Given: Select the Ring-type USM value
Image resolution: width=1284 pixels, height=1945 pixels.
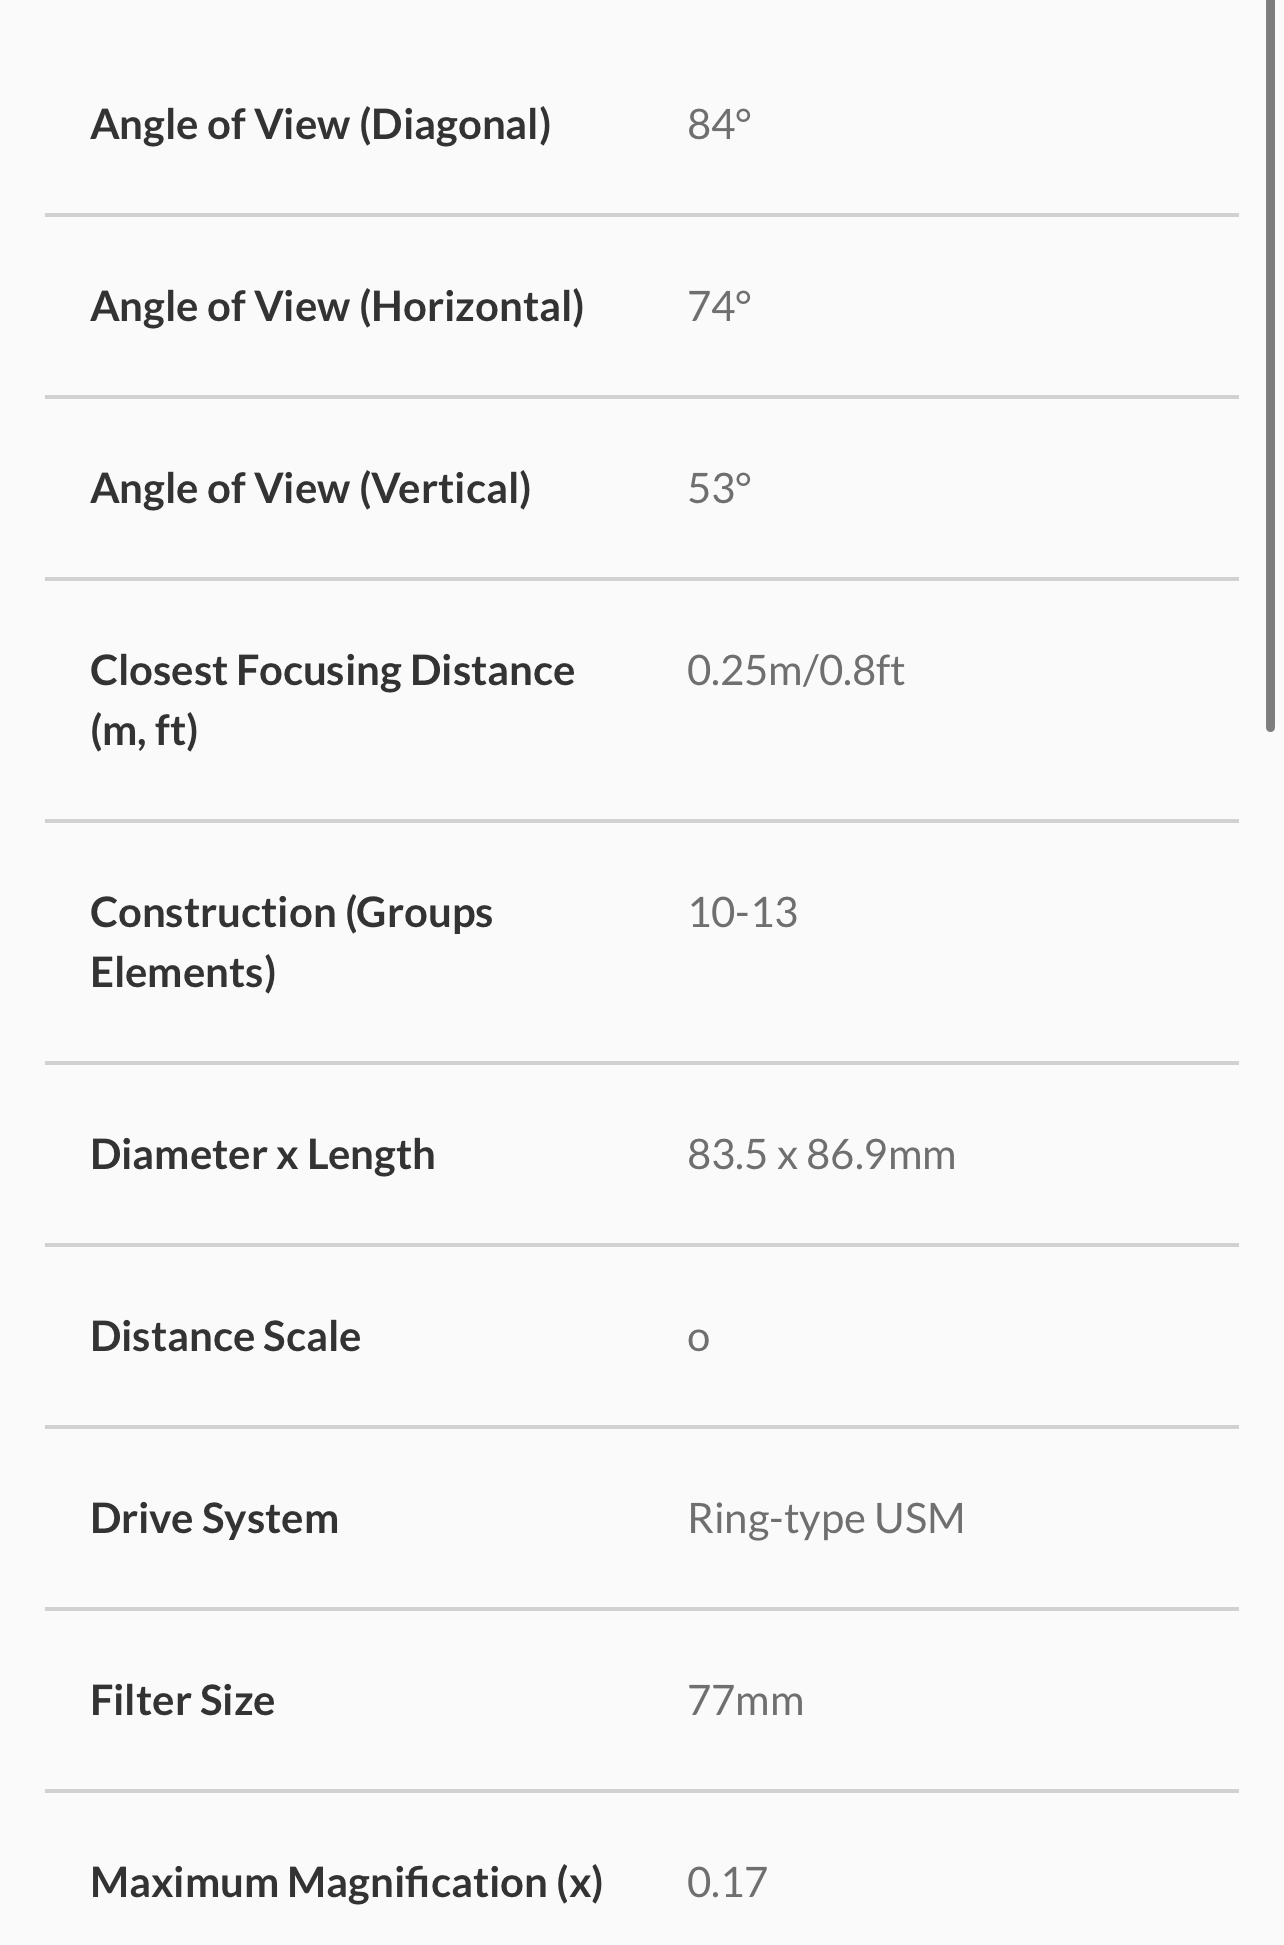Looking at the screenshot, I should (x=825, y=1519).
